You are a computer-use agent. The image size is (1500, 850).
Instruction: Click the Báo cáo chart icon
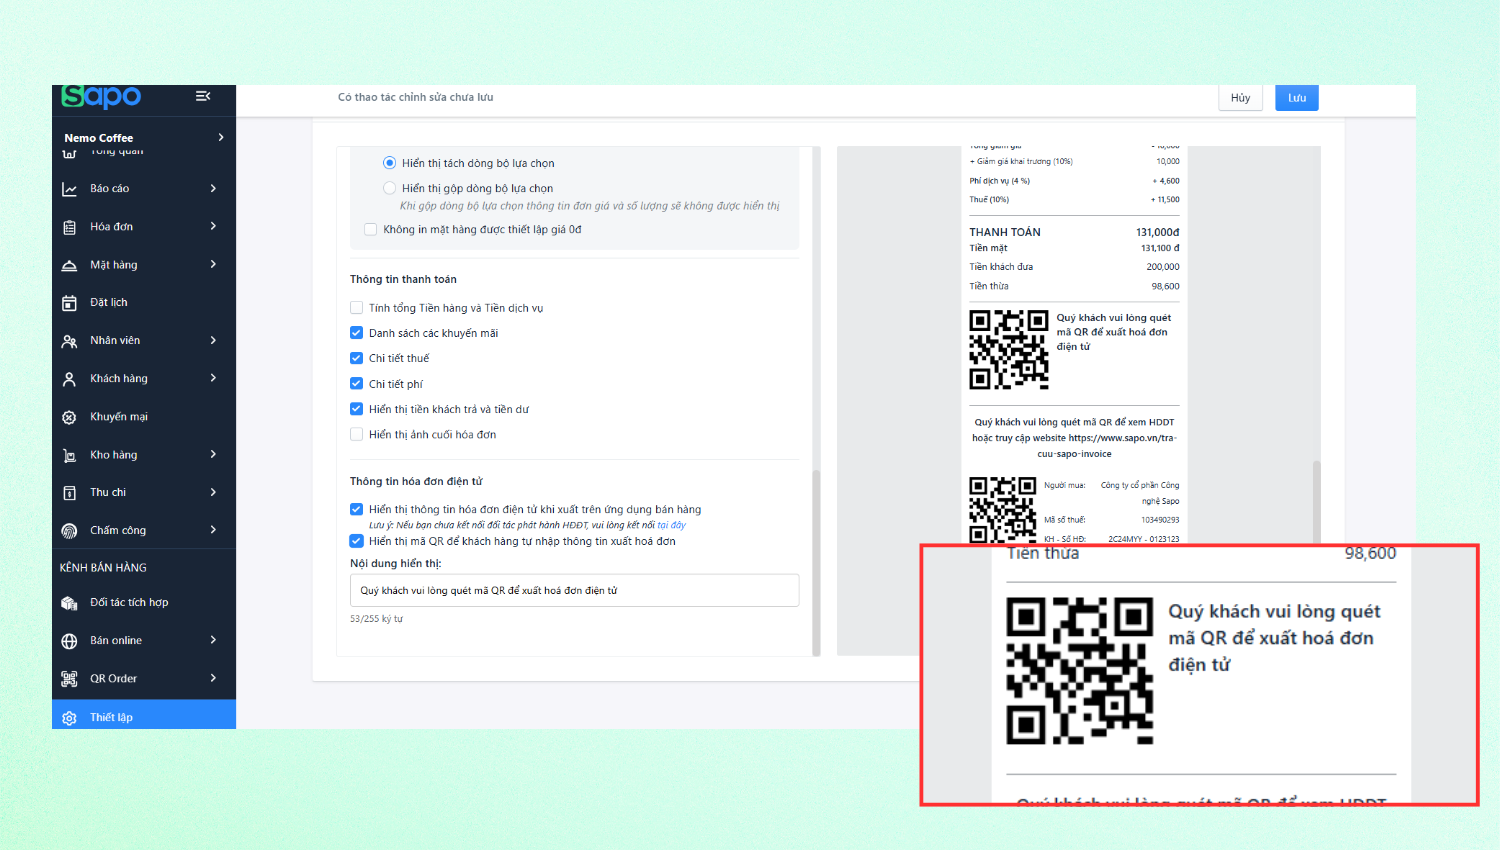[69, 189]
